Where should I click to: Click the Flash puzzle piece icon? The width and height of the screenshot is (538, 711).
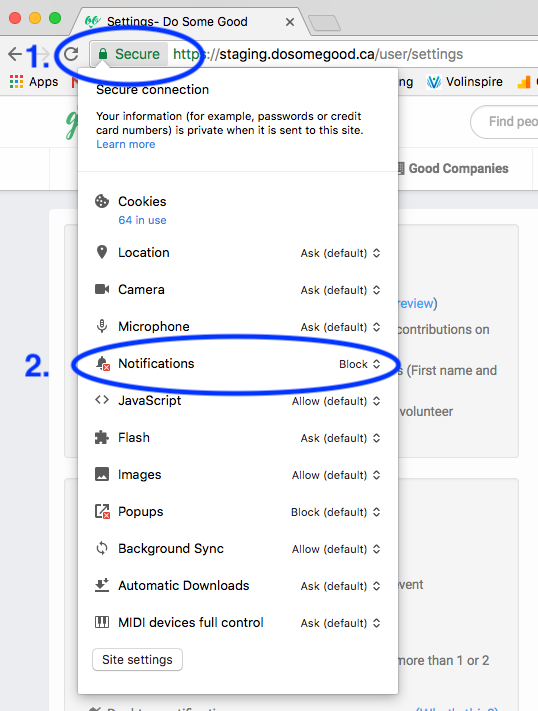[x=102, y=438]
